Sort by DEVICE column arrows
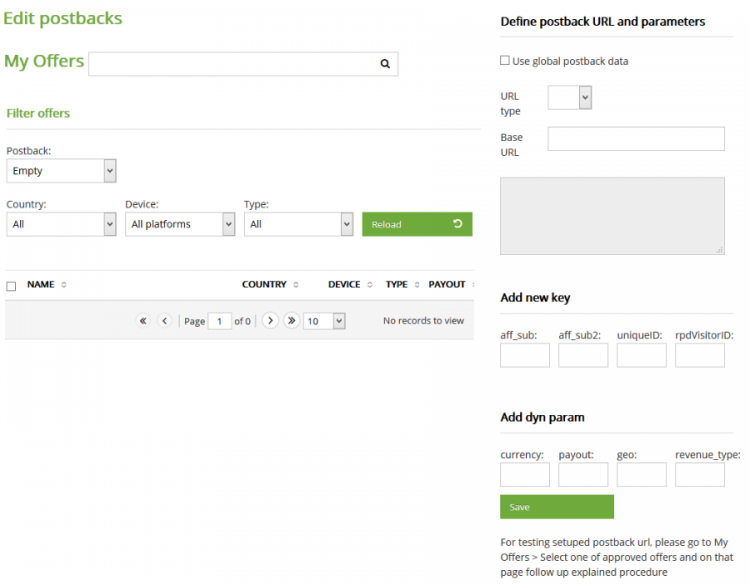750x585 pixels. (370, 285)
